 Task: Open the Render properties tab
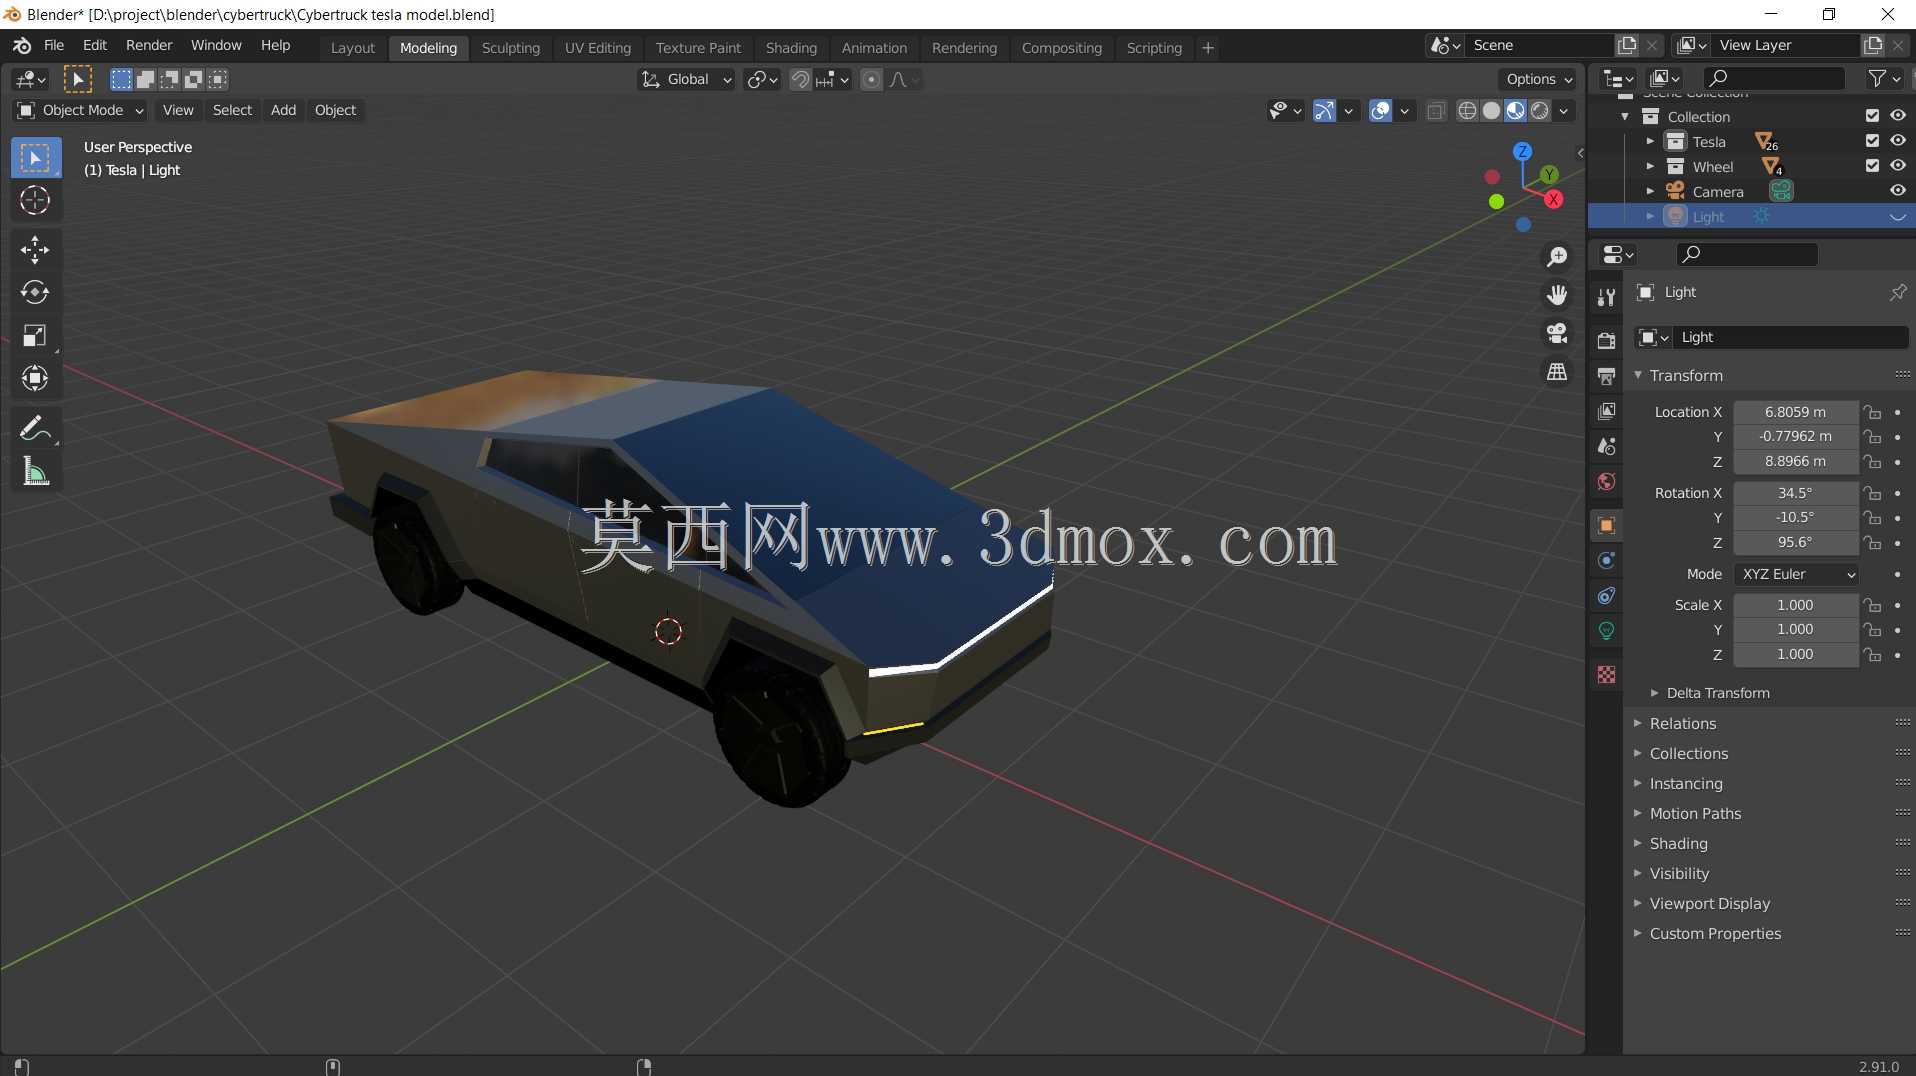tap(1606, 340)
